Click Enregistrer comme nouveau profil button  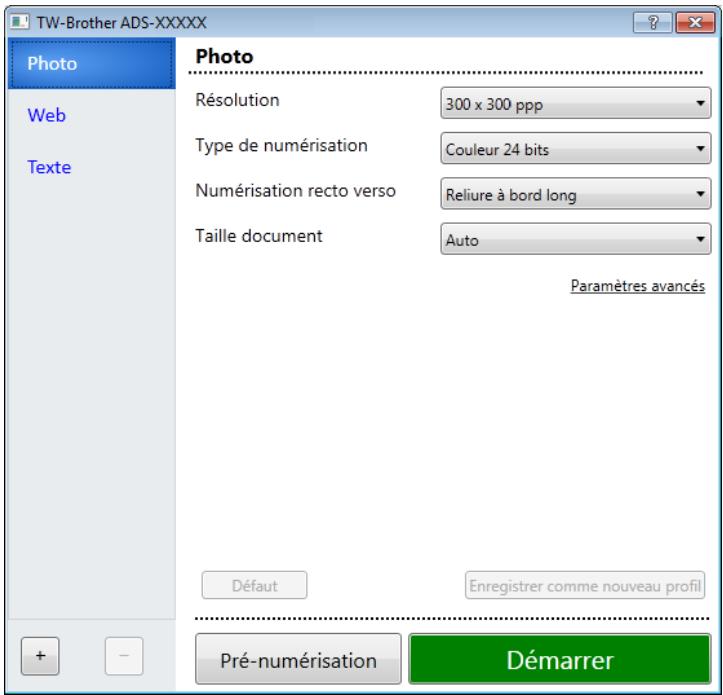click(x=585, y=585)
